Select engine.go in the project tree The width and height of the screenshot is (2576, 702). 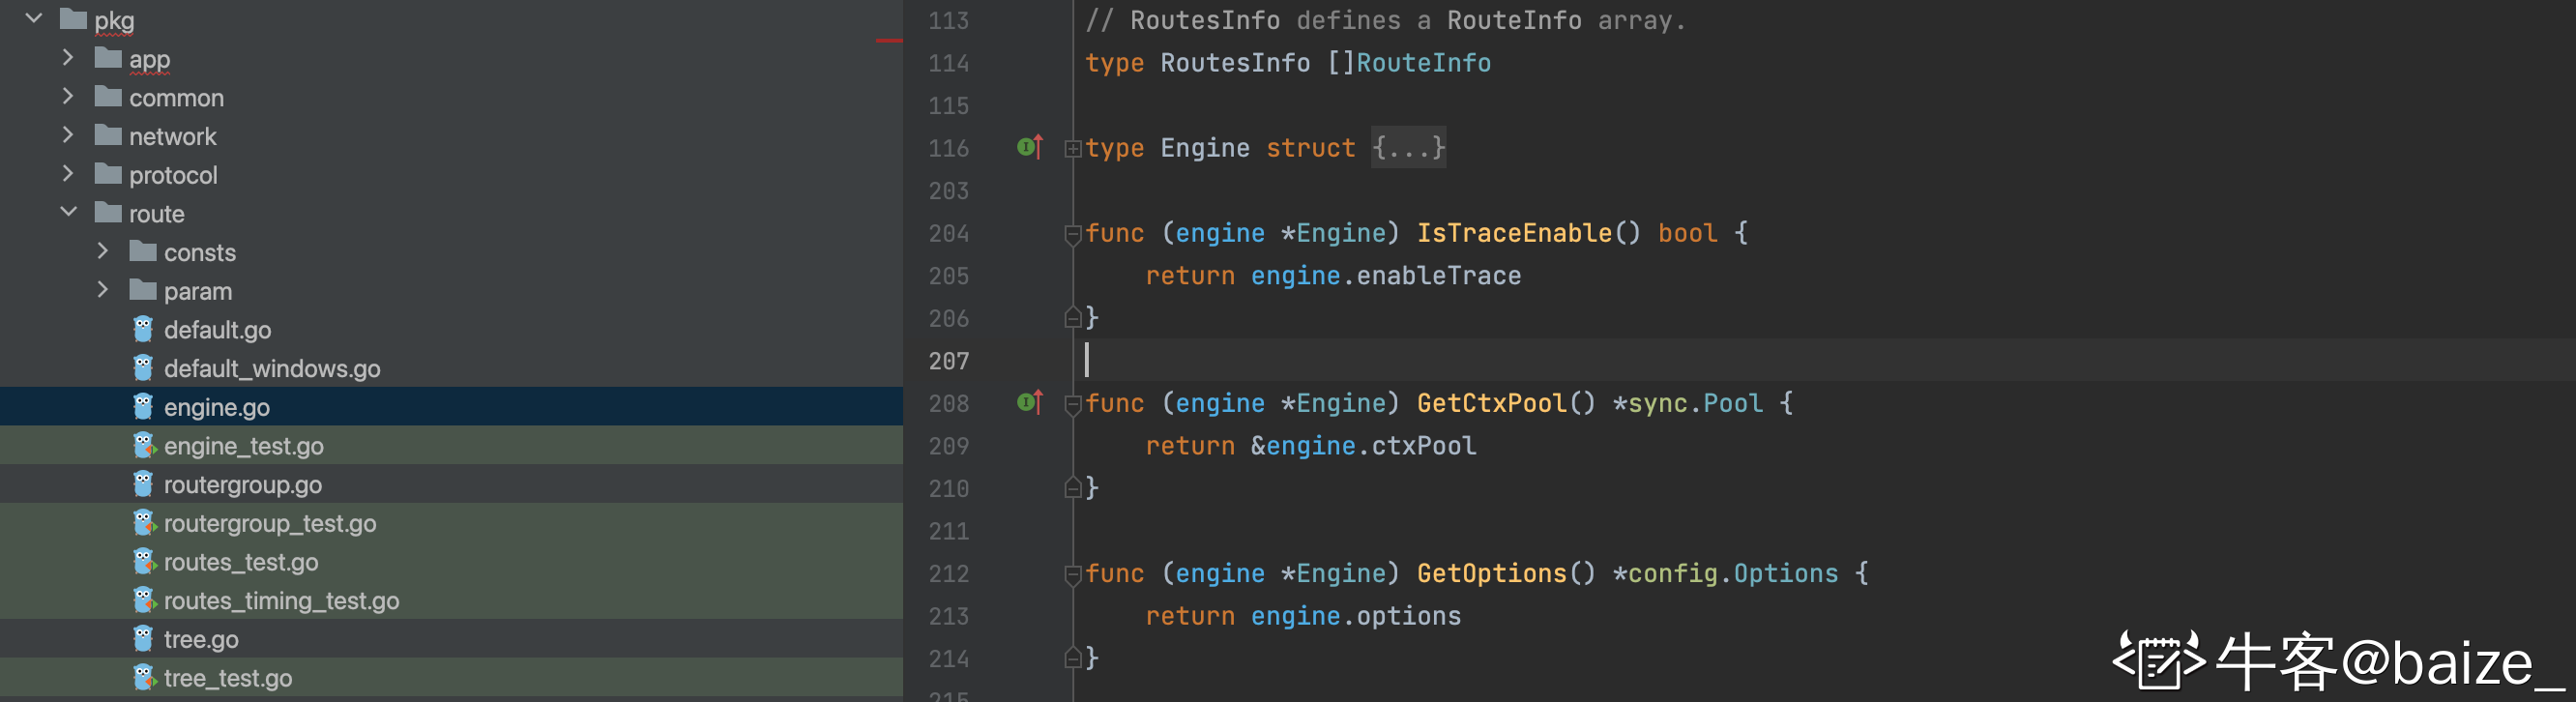216,407
